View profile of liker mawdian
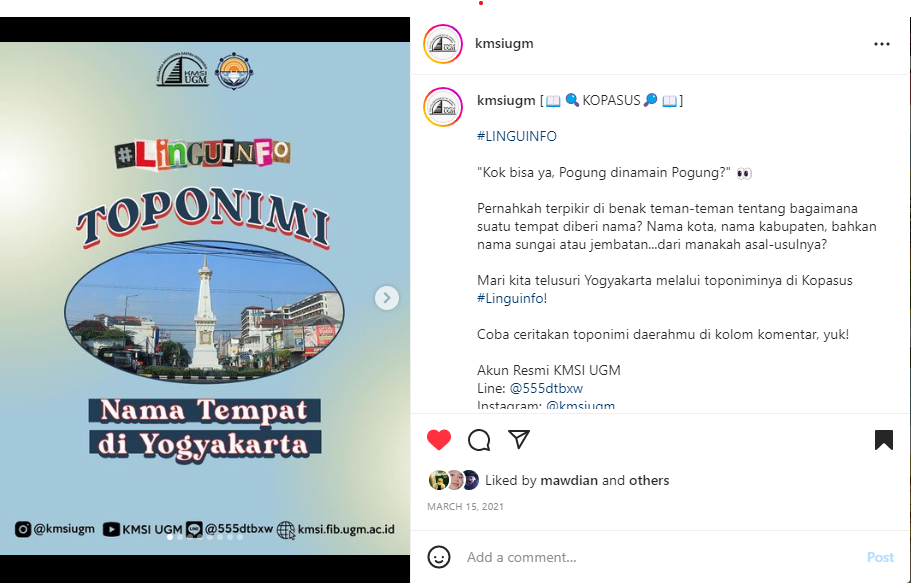This screenshot has height=583, width=911. [569, 480]
